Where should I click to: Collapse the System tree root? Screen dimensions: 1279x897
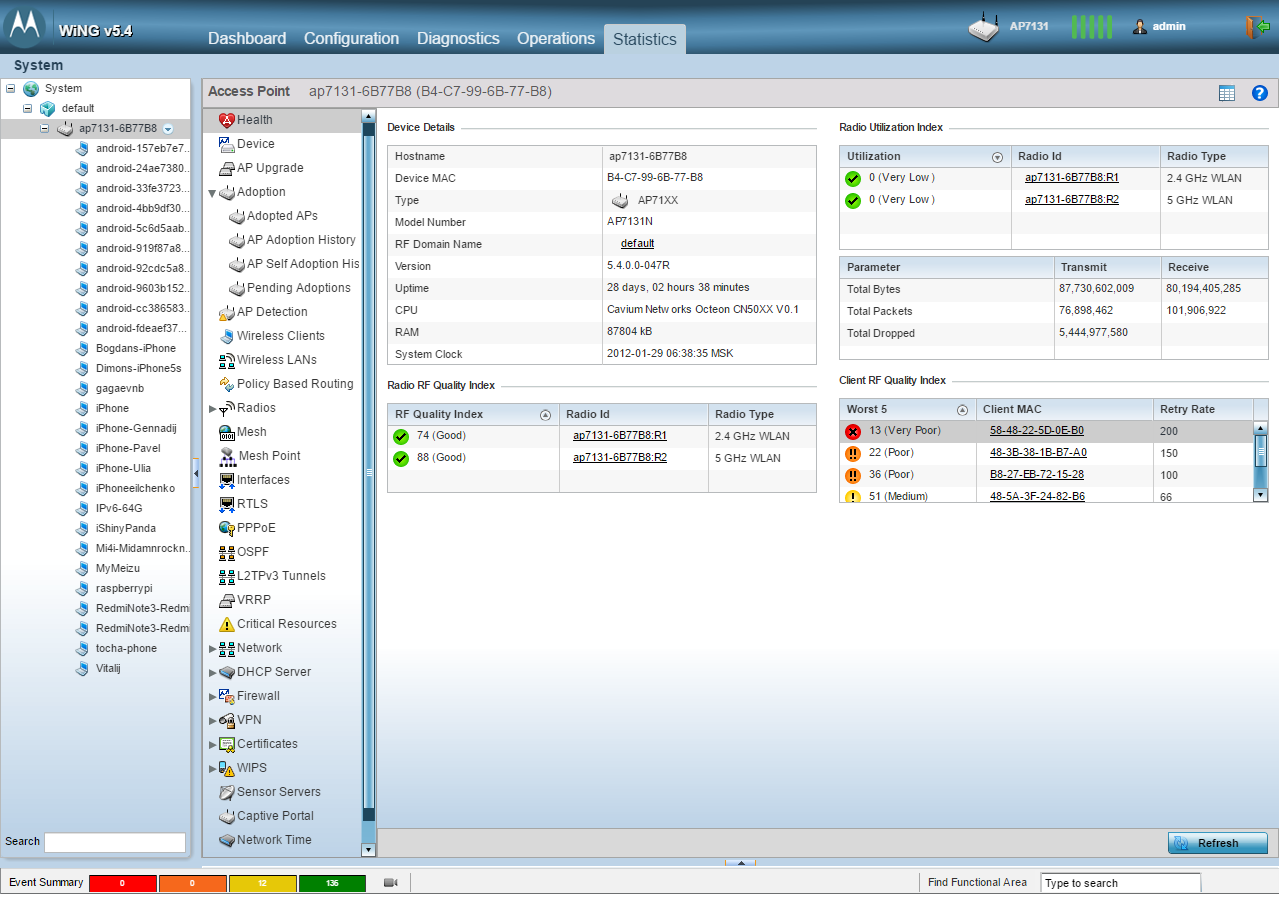[10, 88]
